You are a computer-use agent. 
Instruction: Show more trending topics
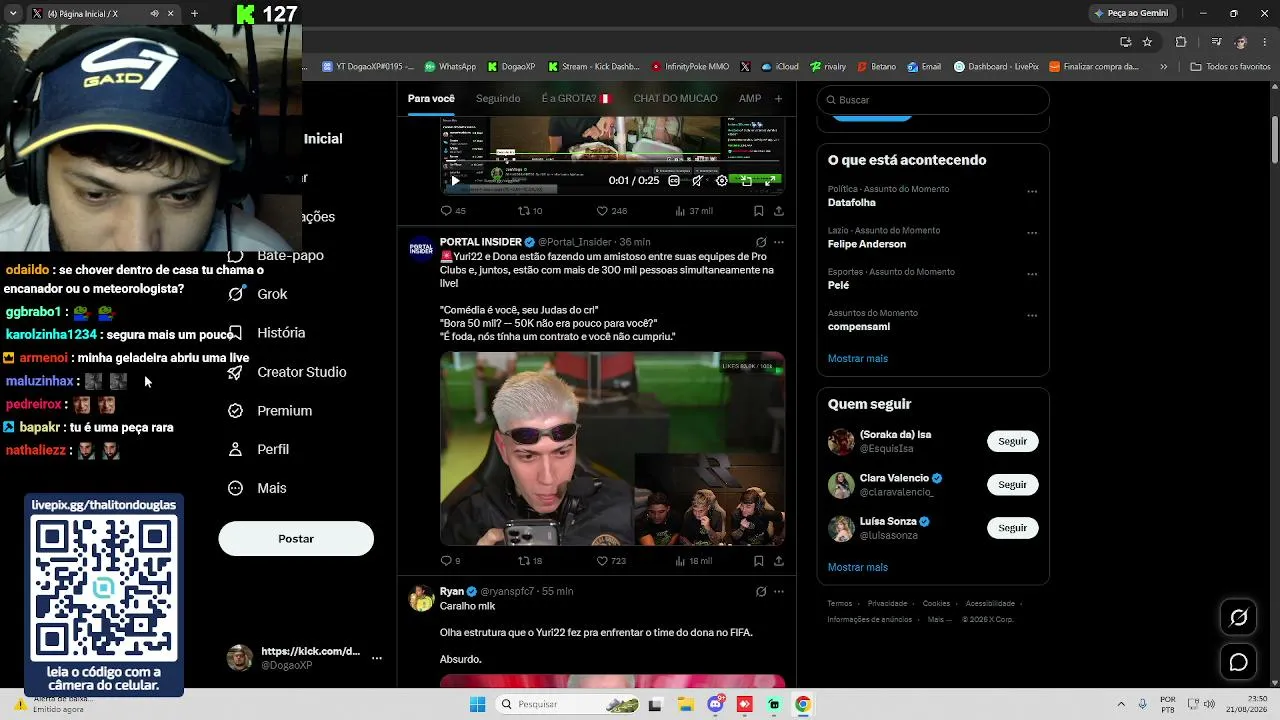[858, 358]
